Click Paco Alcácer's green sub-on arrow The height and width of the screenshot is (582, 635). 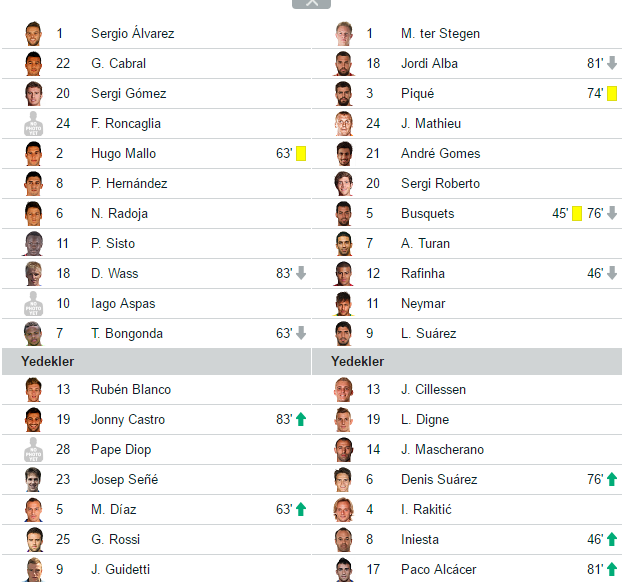click(x=612, y=570)
